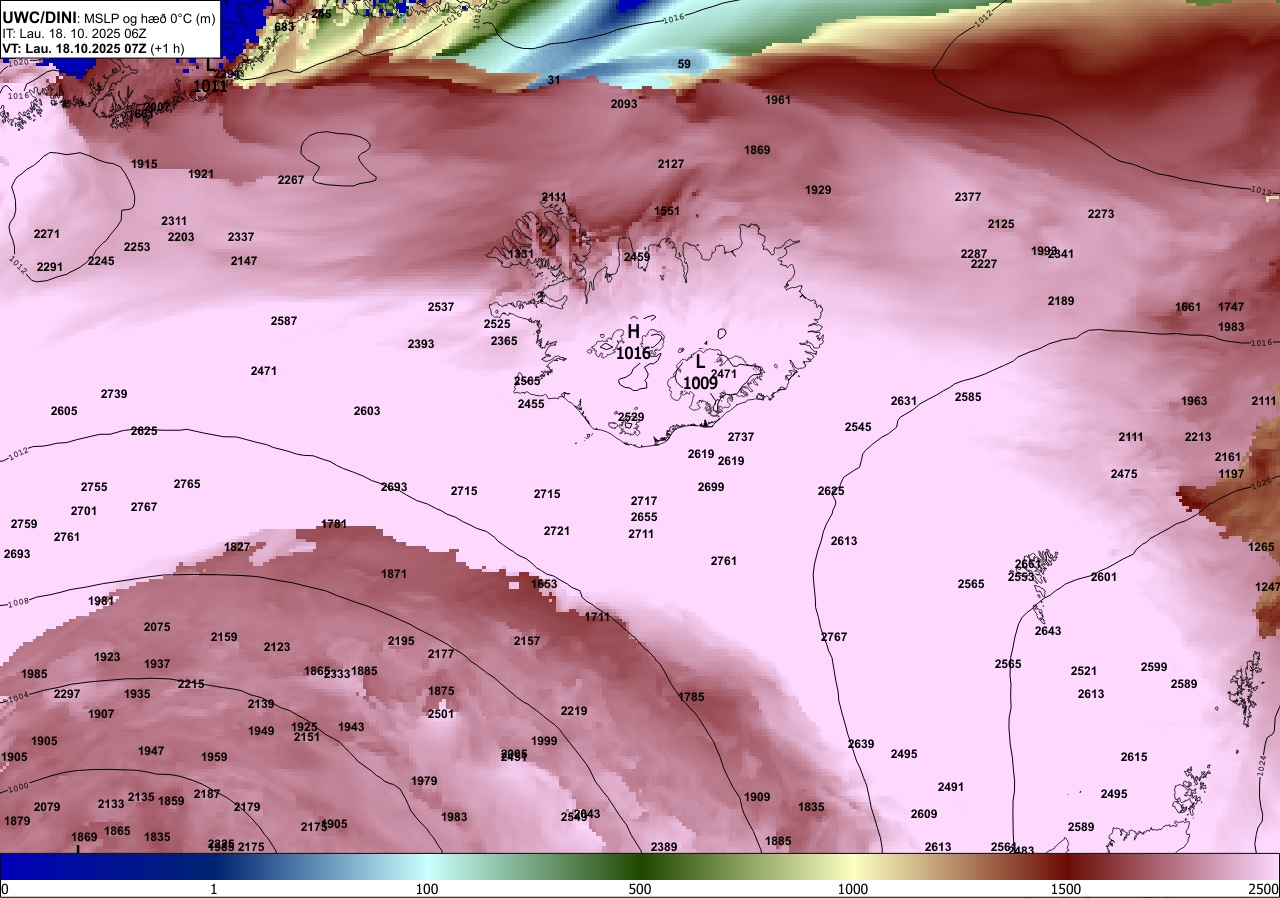
Task: Click the 2643 height value
Action: pos(1048,631)
